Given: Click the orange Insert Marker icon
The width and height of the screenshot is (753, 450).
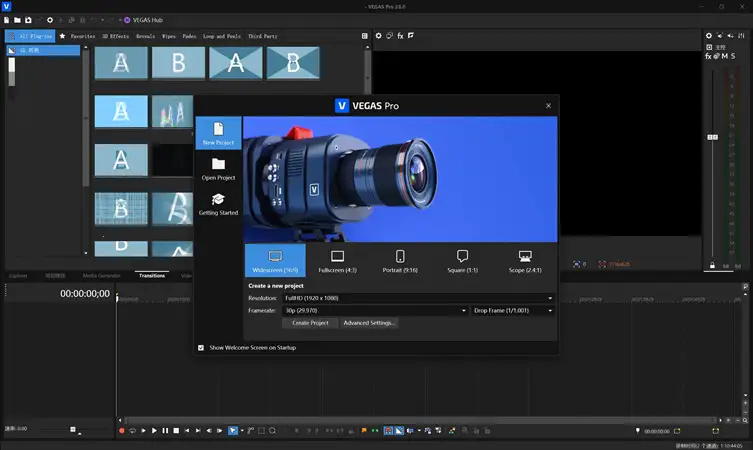Looking at the screenshot, I should (x=364, y=430).
